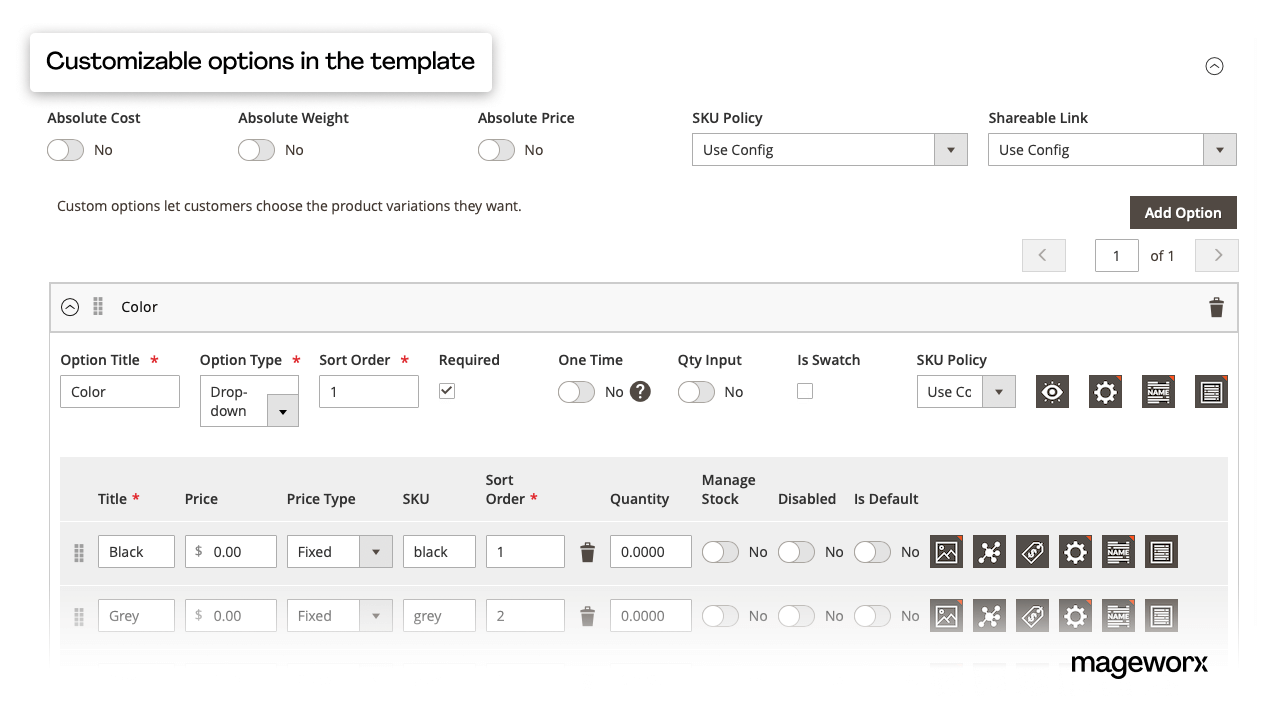Delete the Color option using the trash icon
1288x728 pixels.
coord(1216,307)
